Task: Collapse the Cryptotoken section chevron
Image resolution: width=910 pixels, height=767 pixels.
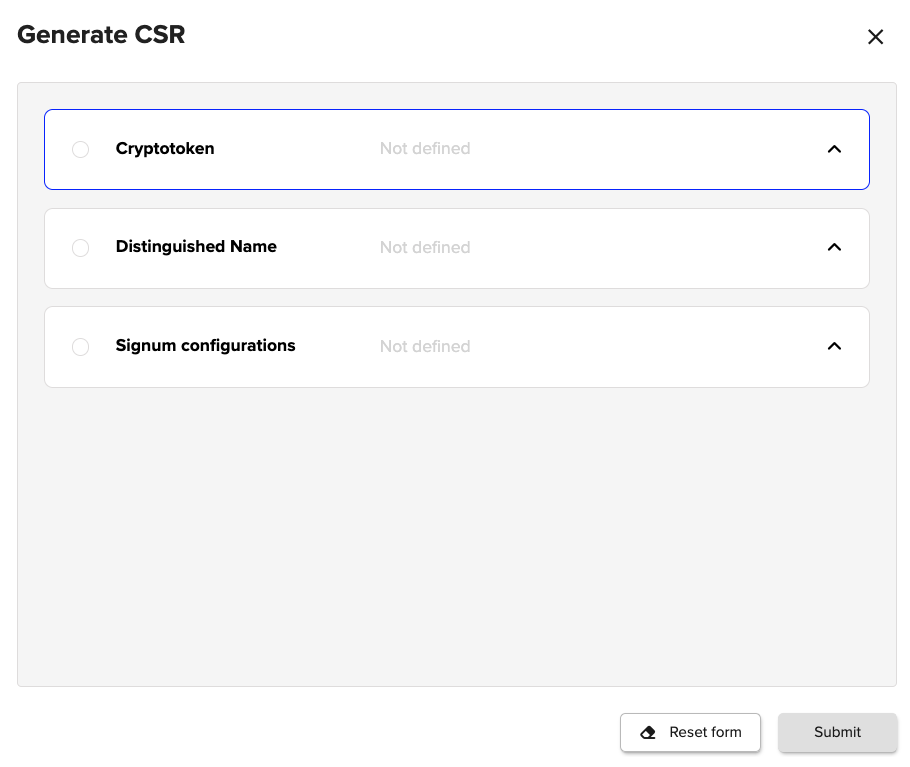Action: 834,149
